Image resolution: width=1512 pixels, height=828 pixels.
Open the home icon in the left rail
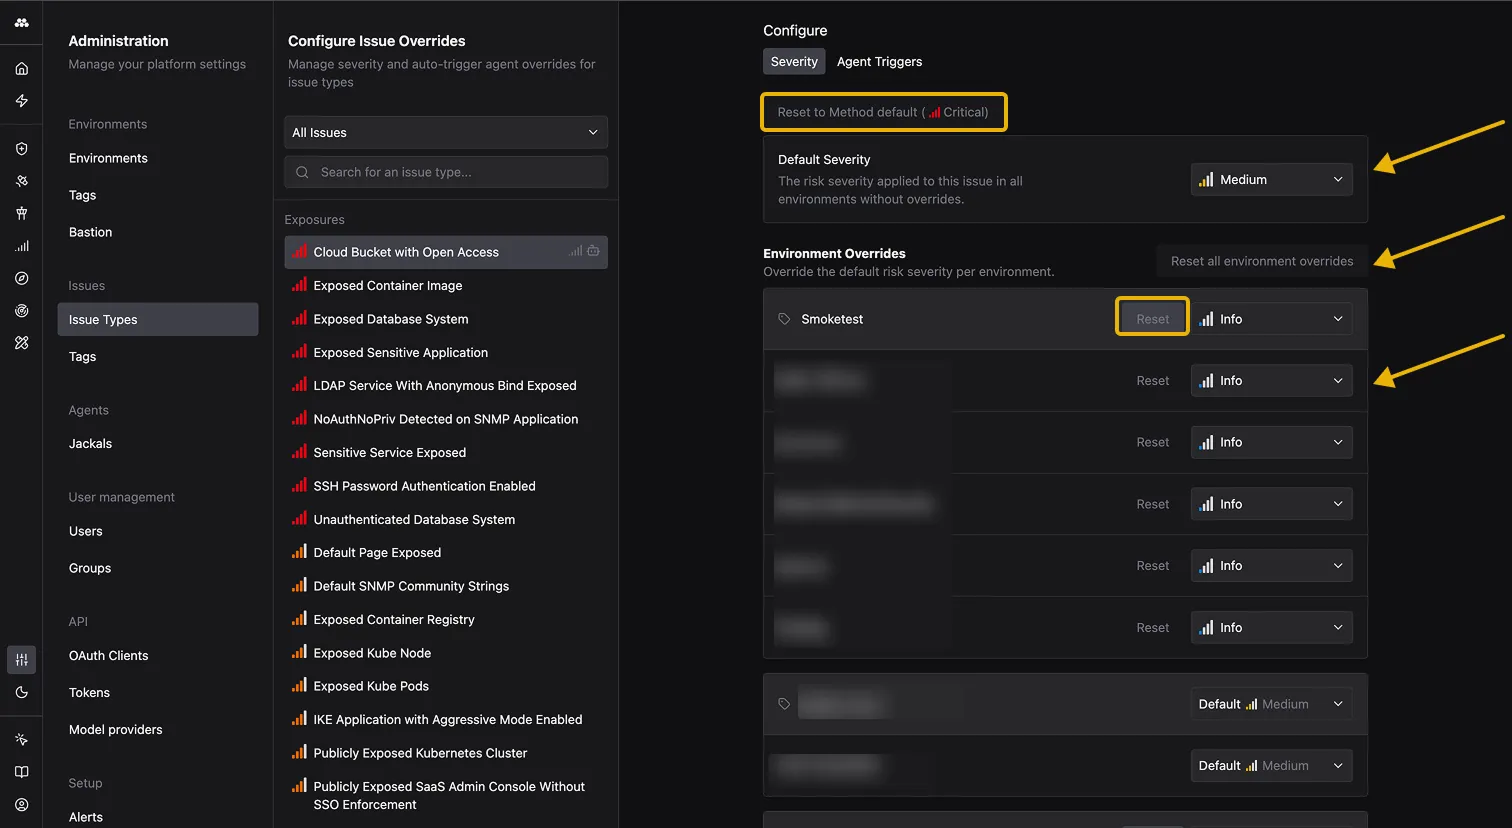tap(21, 69)
